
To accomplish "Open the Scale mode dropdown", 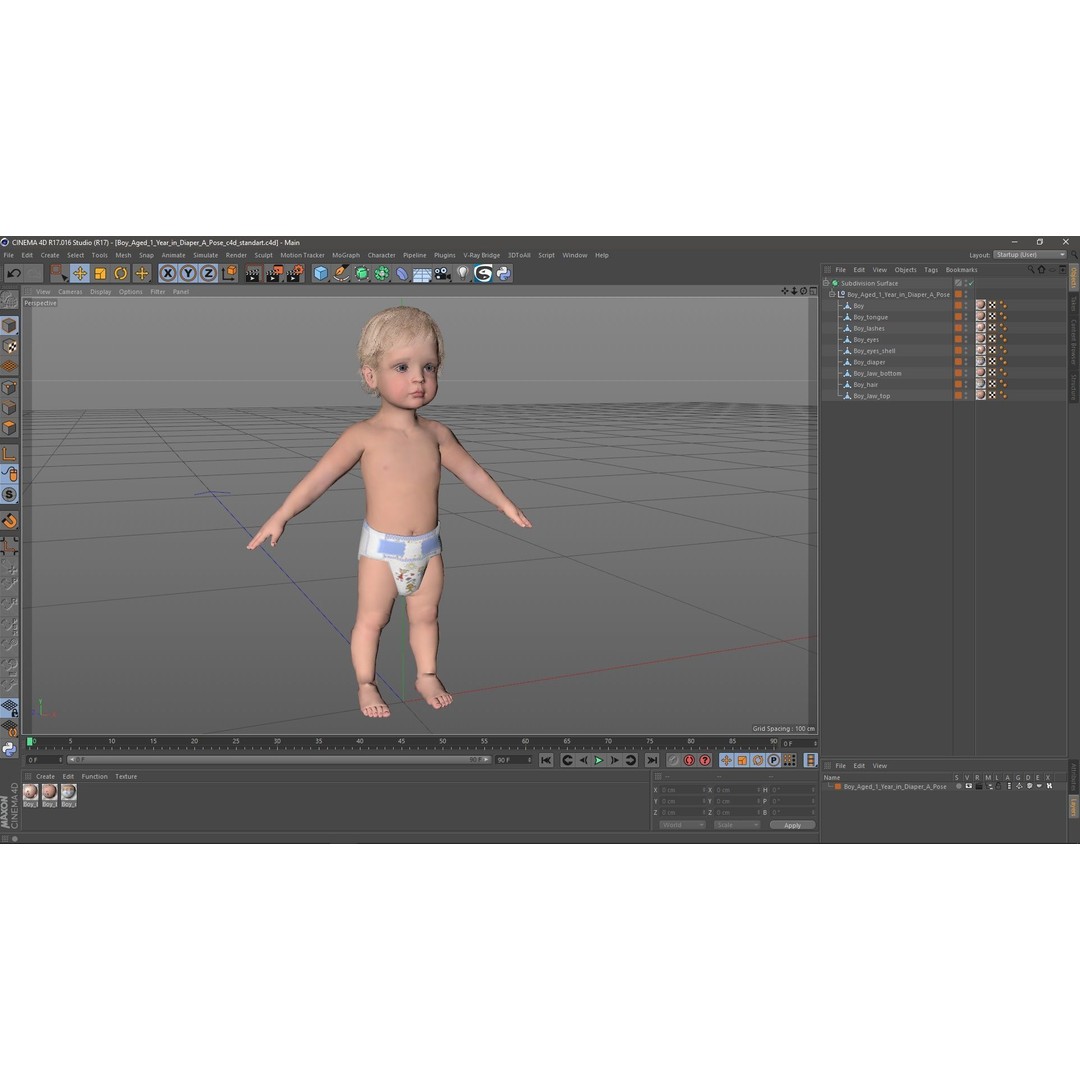I will (736, 825).
